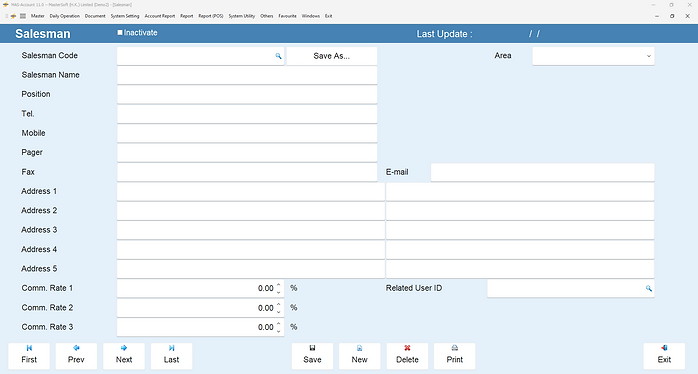Open the System Setting menu

[x=125, y=16]
